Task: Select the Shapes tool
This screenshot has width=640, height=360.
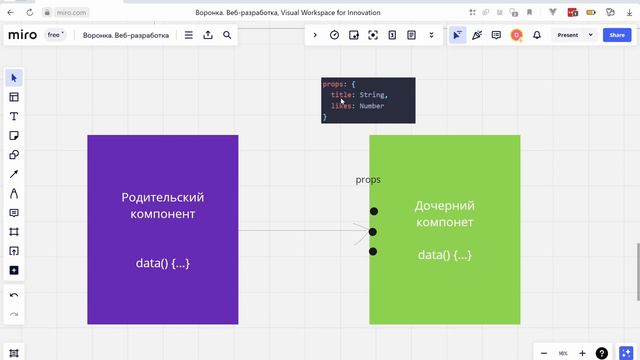Action: [14, 155]
